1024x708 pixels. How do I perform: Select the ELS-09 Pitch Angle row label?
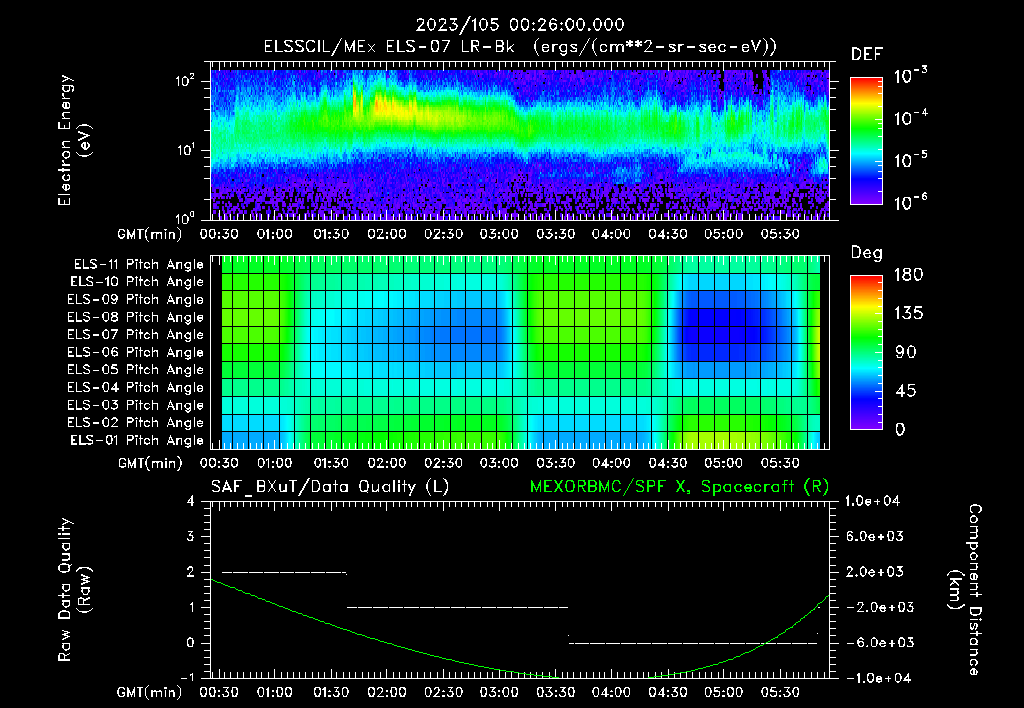coord(136,300)
